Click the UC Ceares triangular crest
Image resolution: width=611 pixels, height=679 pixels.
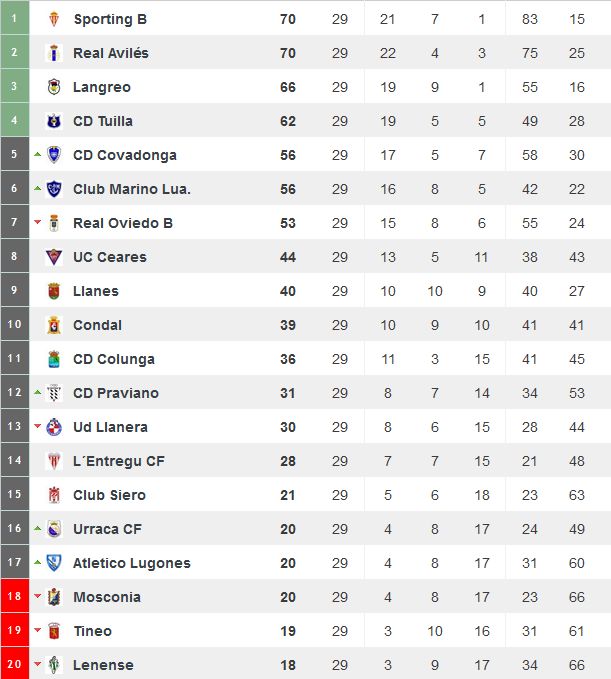tap(54, 257)
